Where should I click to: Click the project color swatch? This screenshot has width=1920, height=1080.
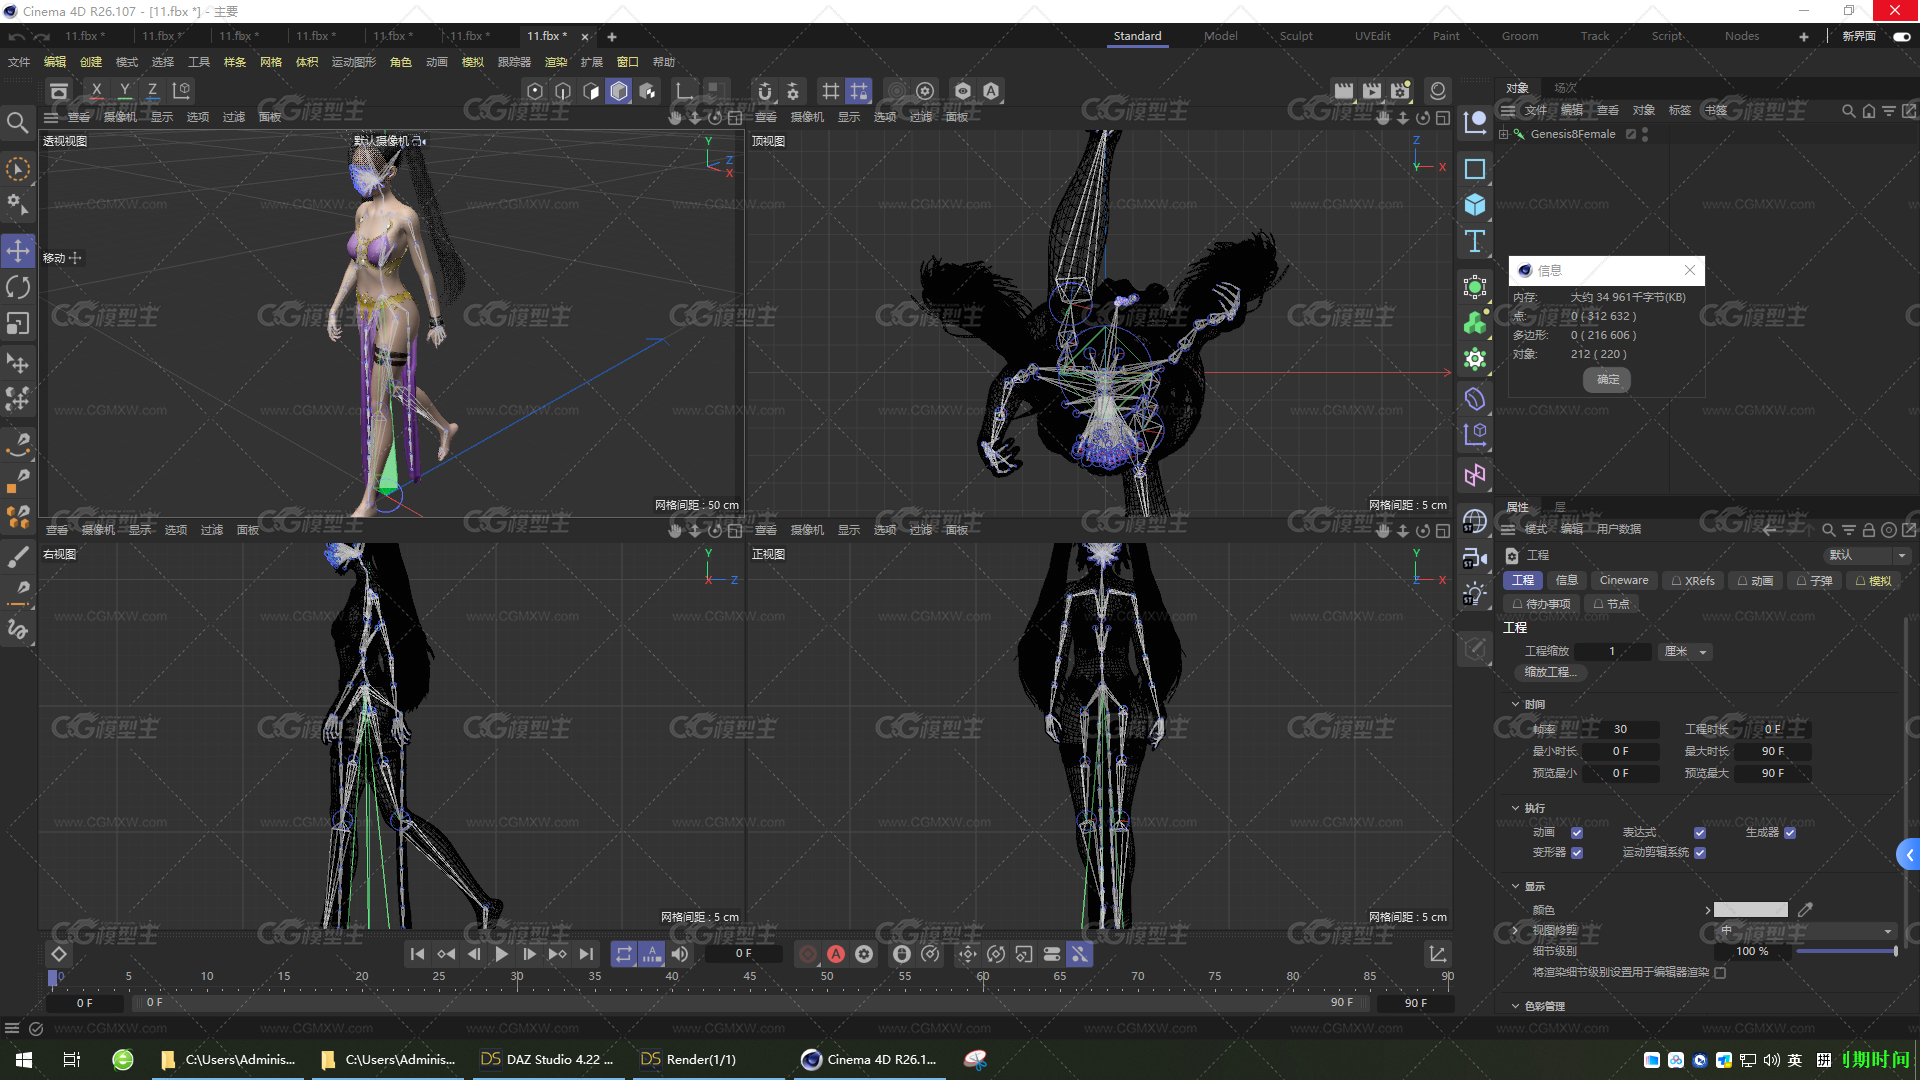click(1750, 910)
